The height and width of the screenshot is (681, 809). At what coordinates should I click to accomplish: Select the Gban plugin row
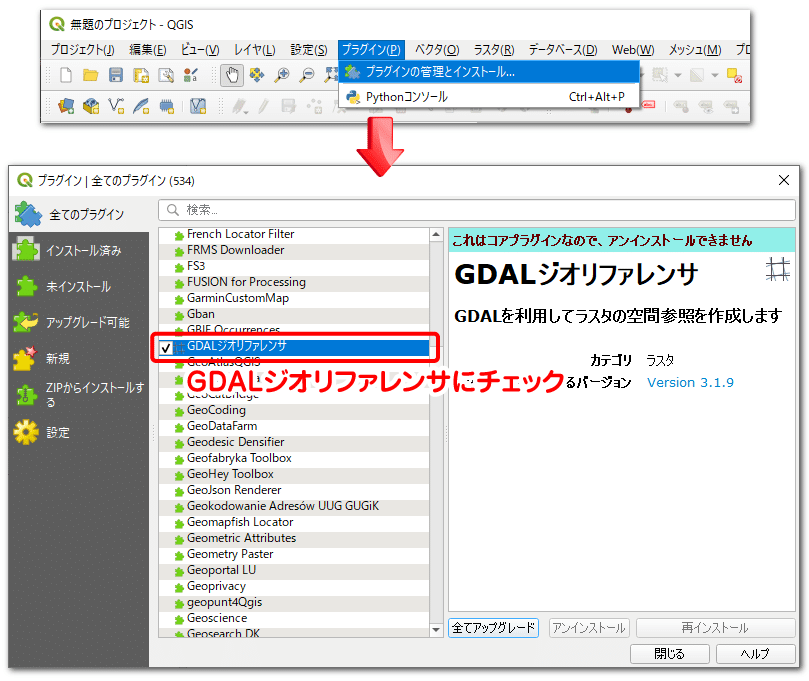click(x=294, y=314)
